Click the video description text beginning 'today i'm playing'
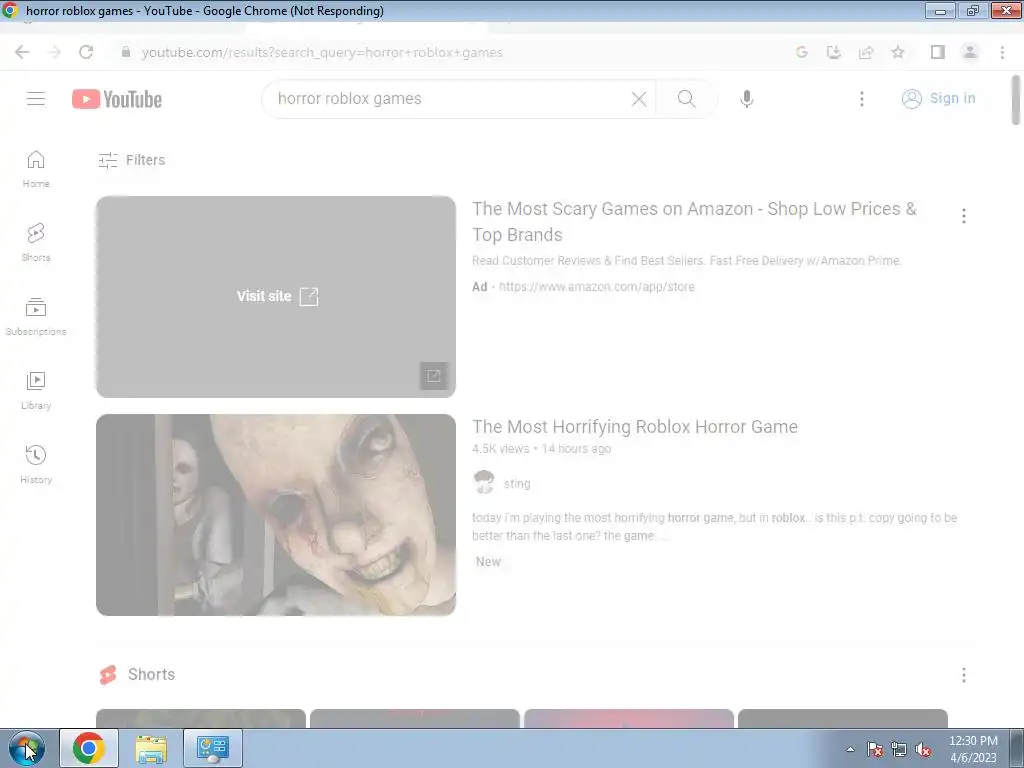This screenshot has width=1024, height=768. (714, 526)
